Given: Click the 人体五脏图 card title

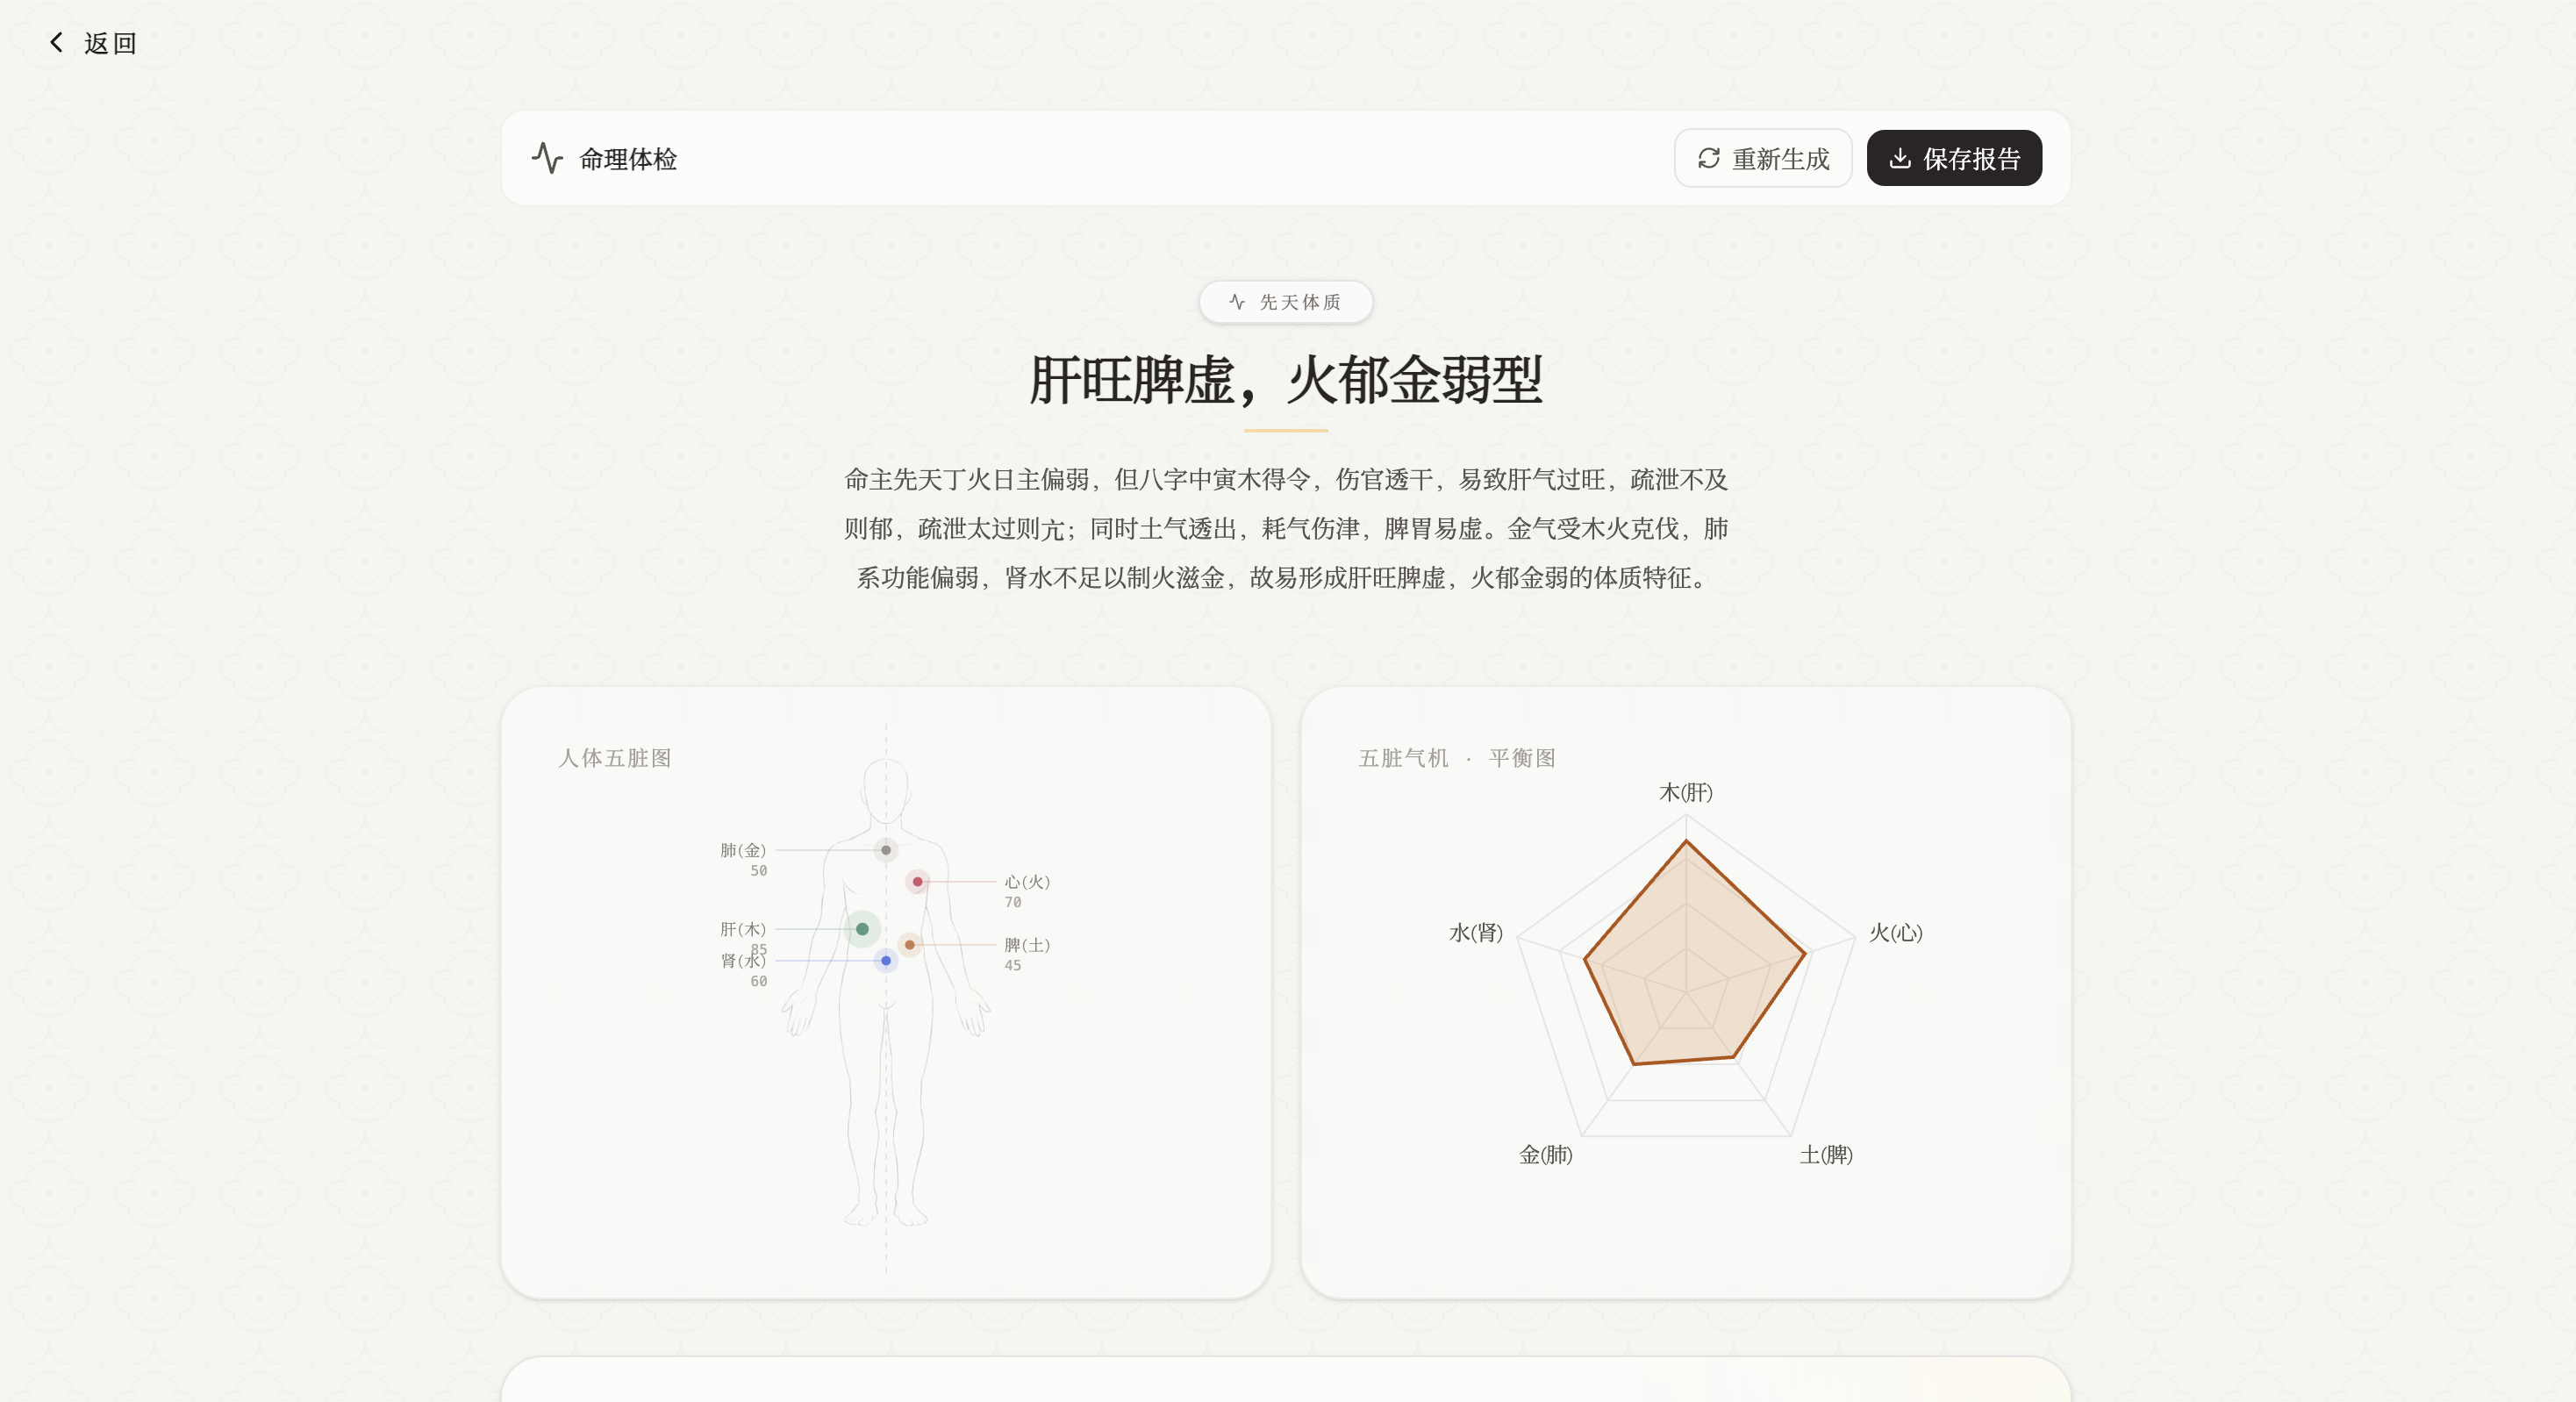Looking at the screenshot, I should (x=615, y=758).
